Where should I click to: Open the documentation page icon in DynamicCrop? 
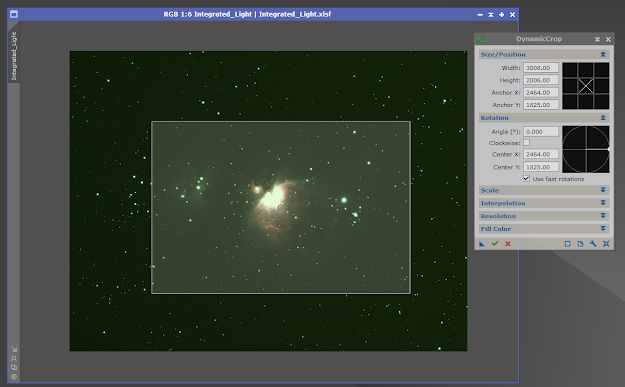580,244
